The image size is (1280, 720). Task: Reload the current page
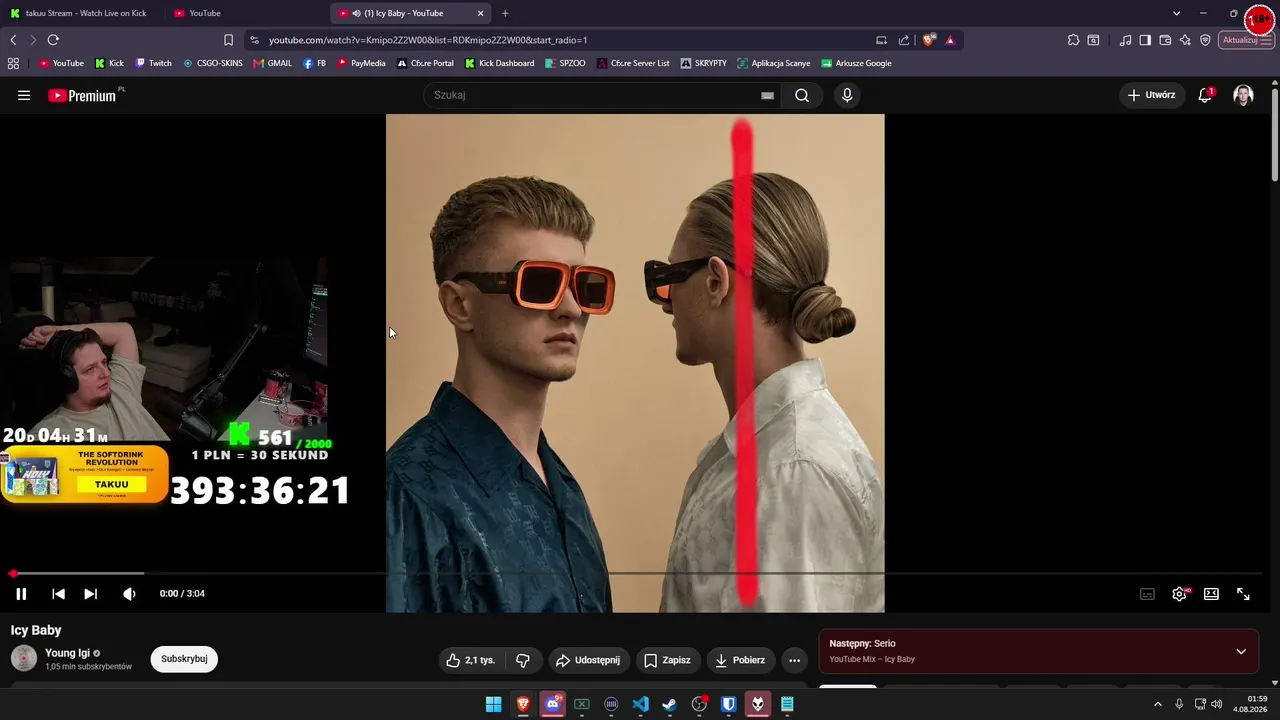coord(53,40)
